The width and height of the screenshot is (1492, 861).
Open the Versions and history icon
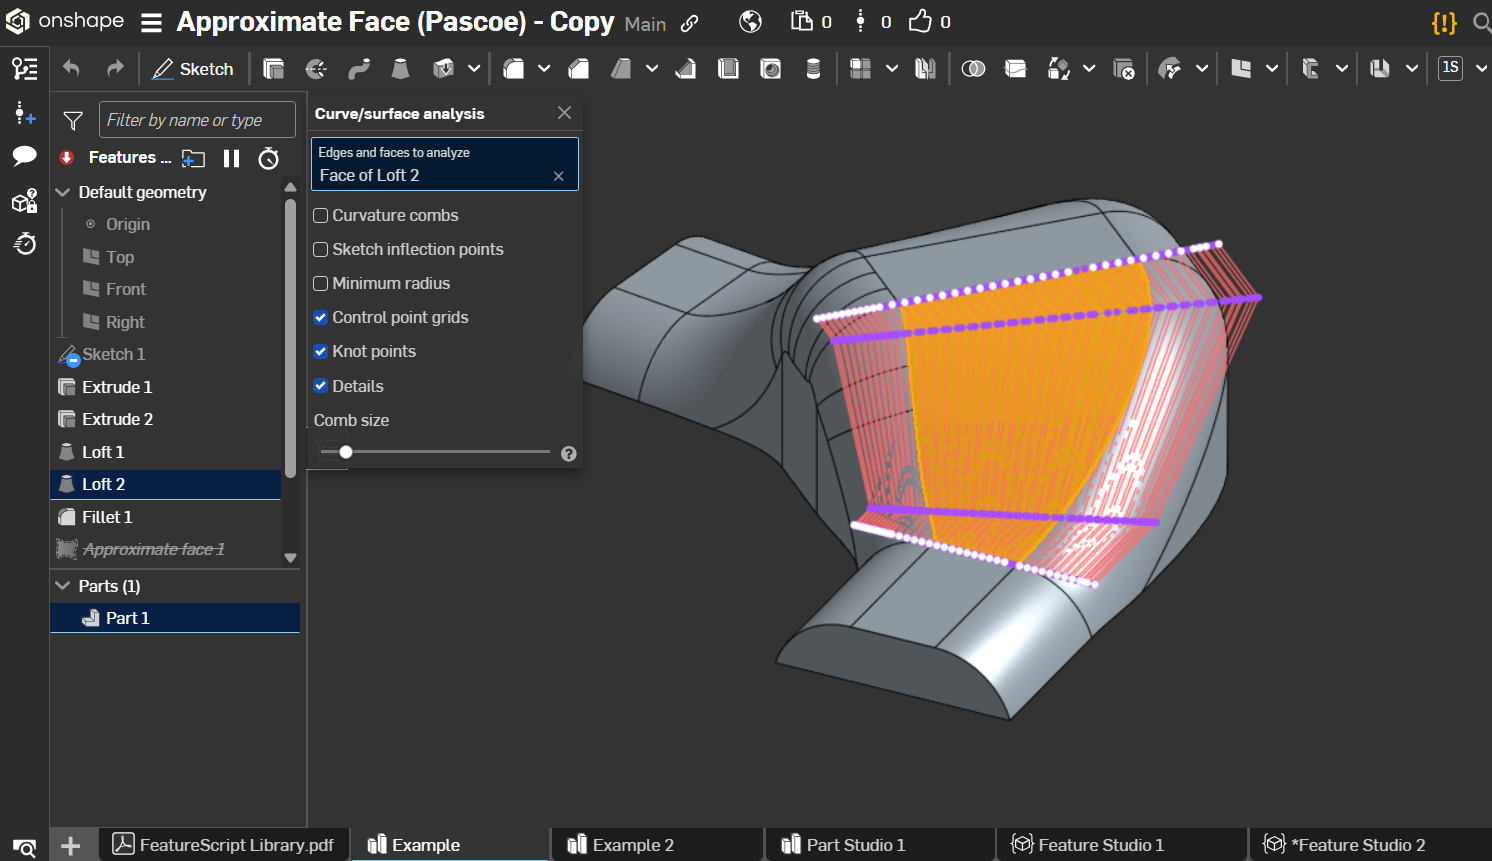(25, 68)
